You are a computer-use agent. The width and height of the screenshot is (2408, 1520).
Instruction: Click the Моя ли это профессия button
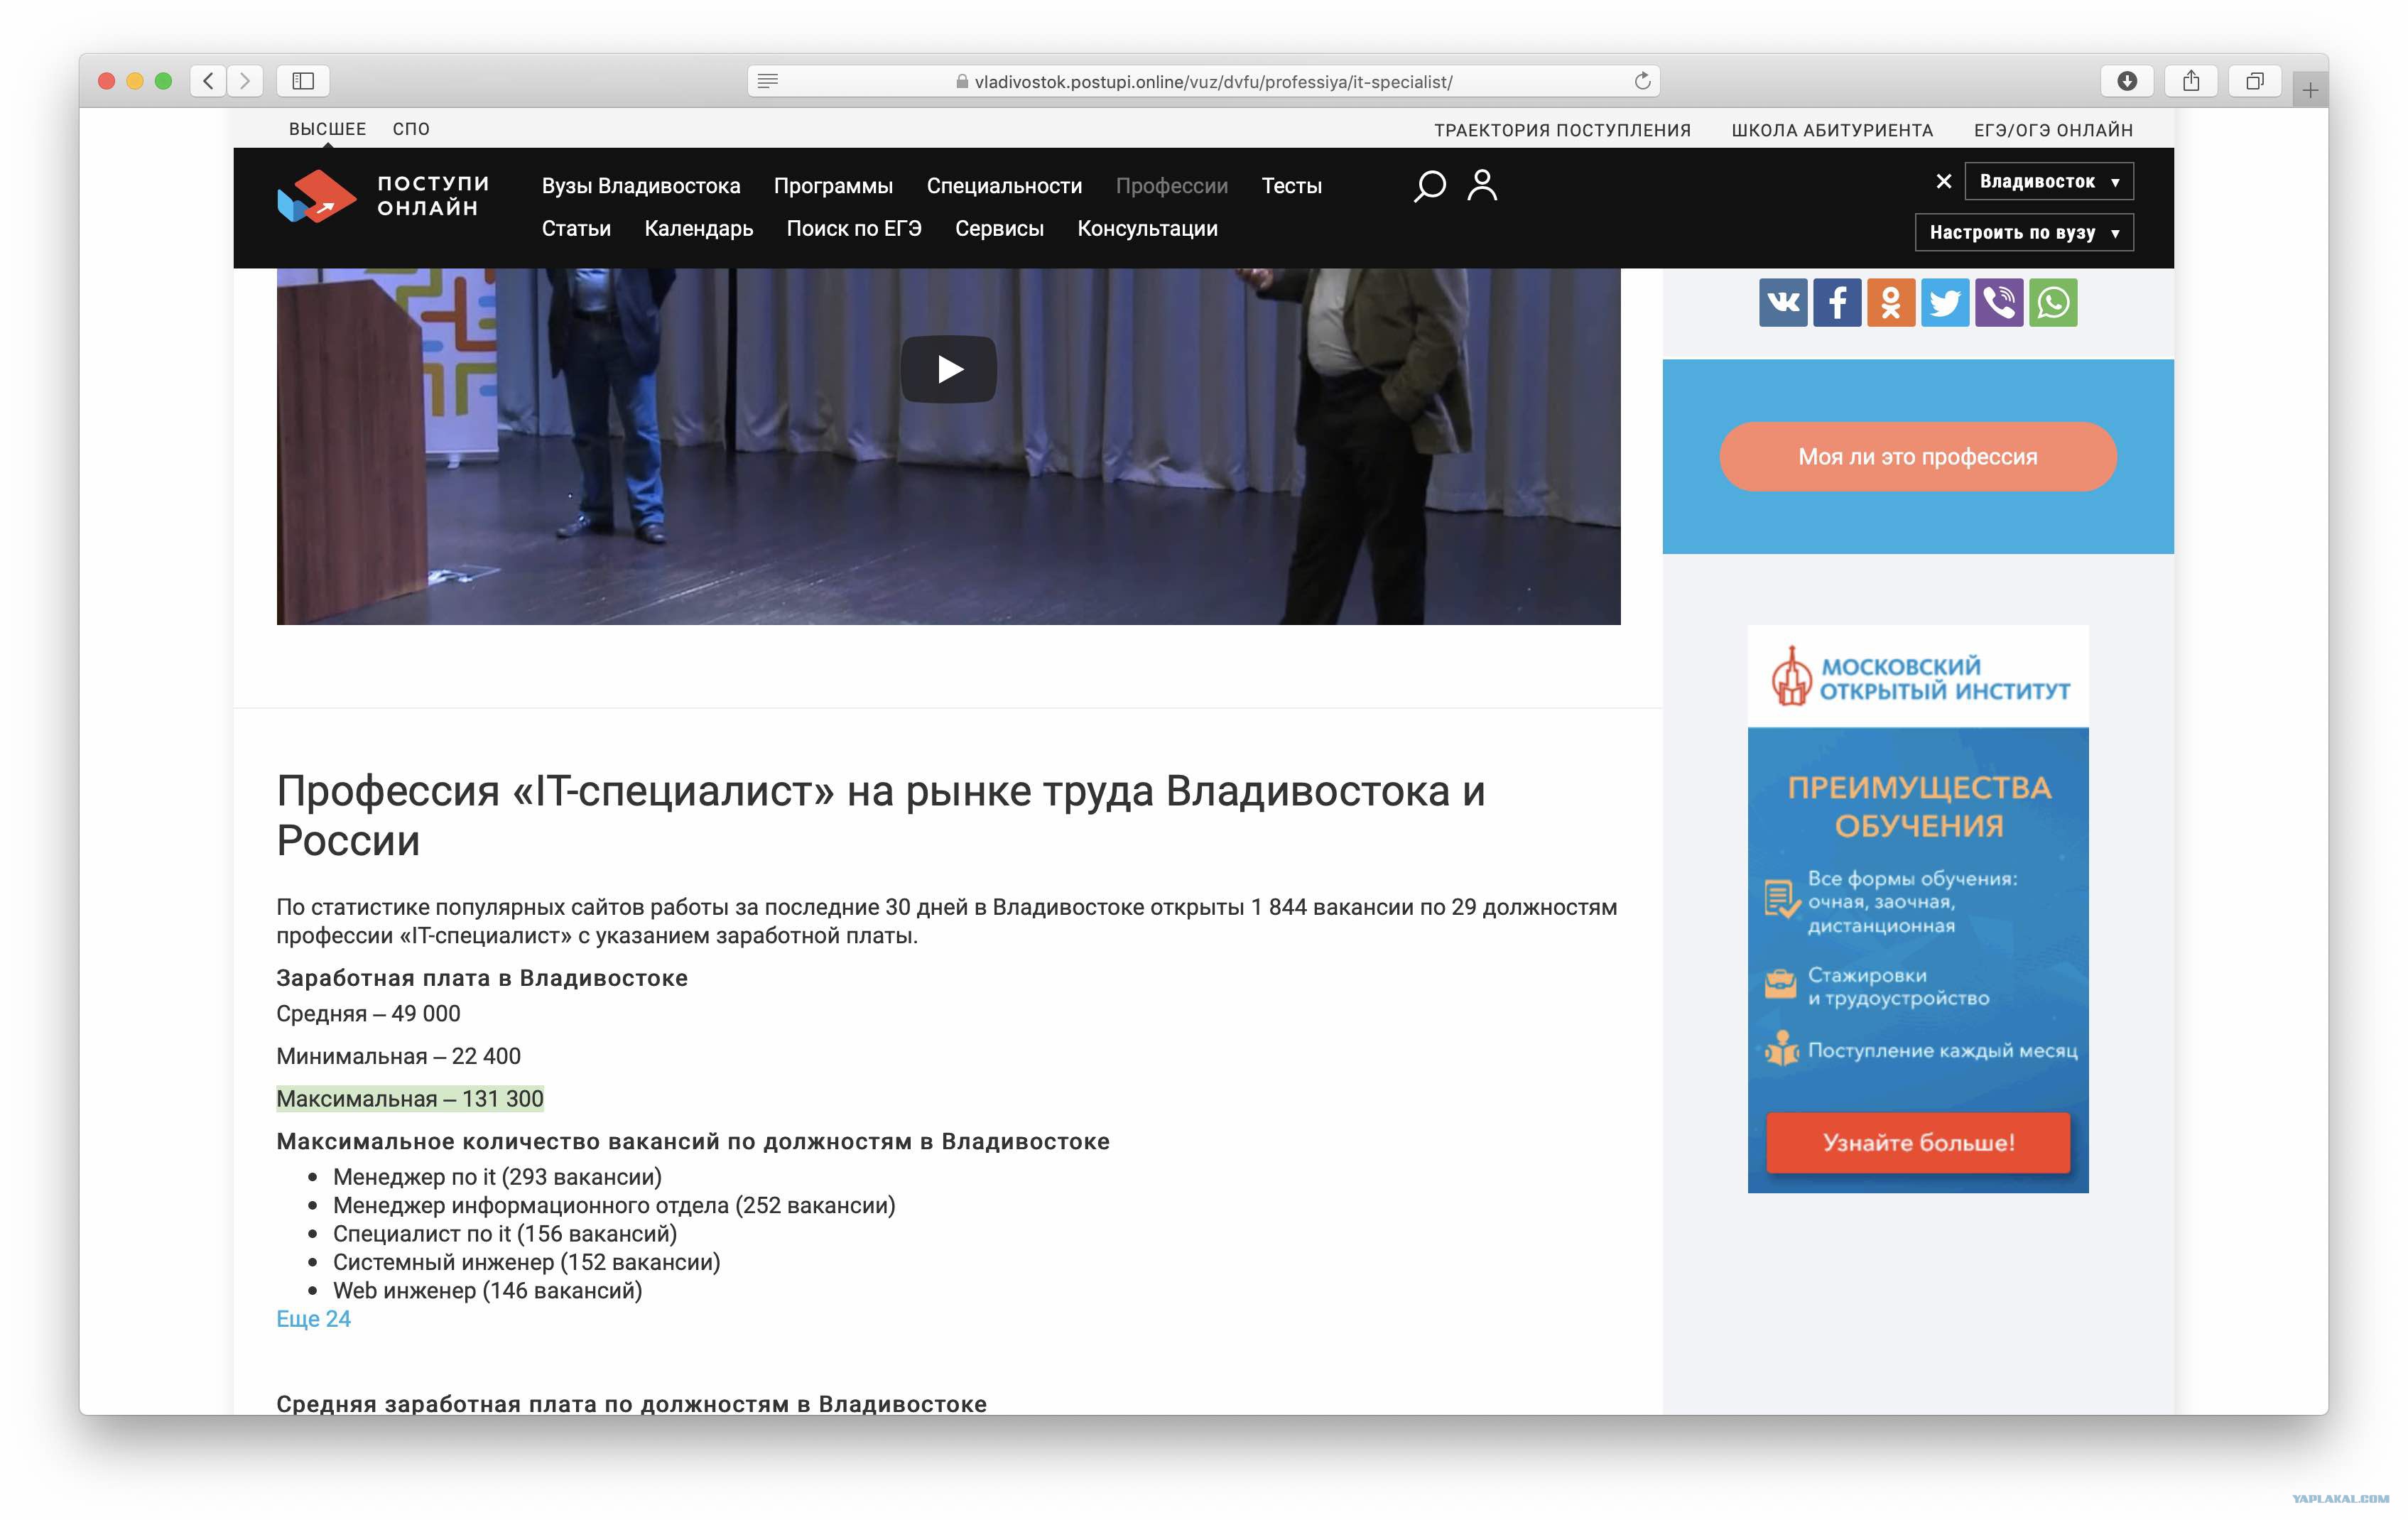pos(1918,457)
